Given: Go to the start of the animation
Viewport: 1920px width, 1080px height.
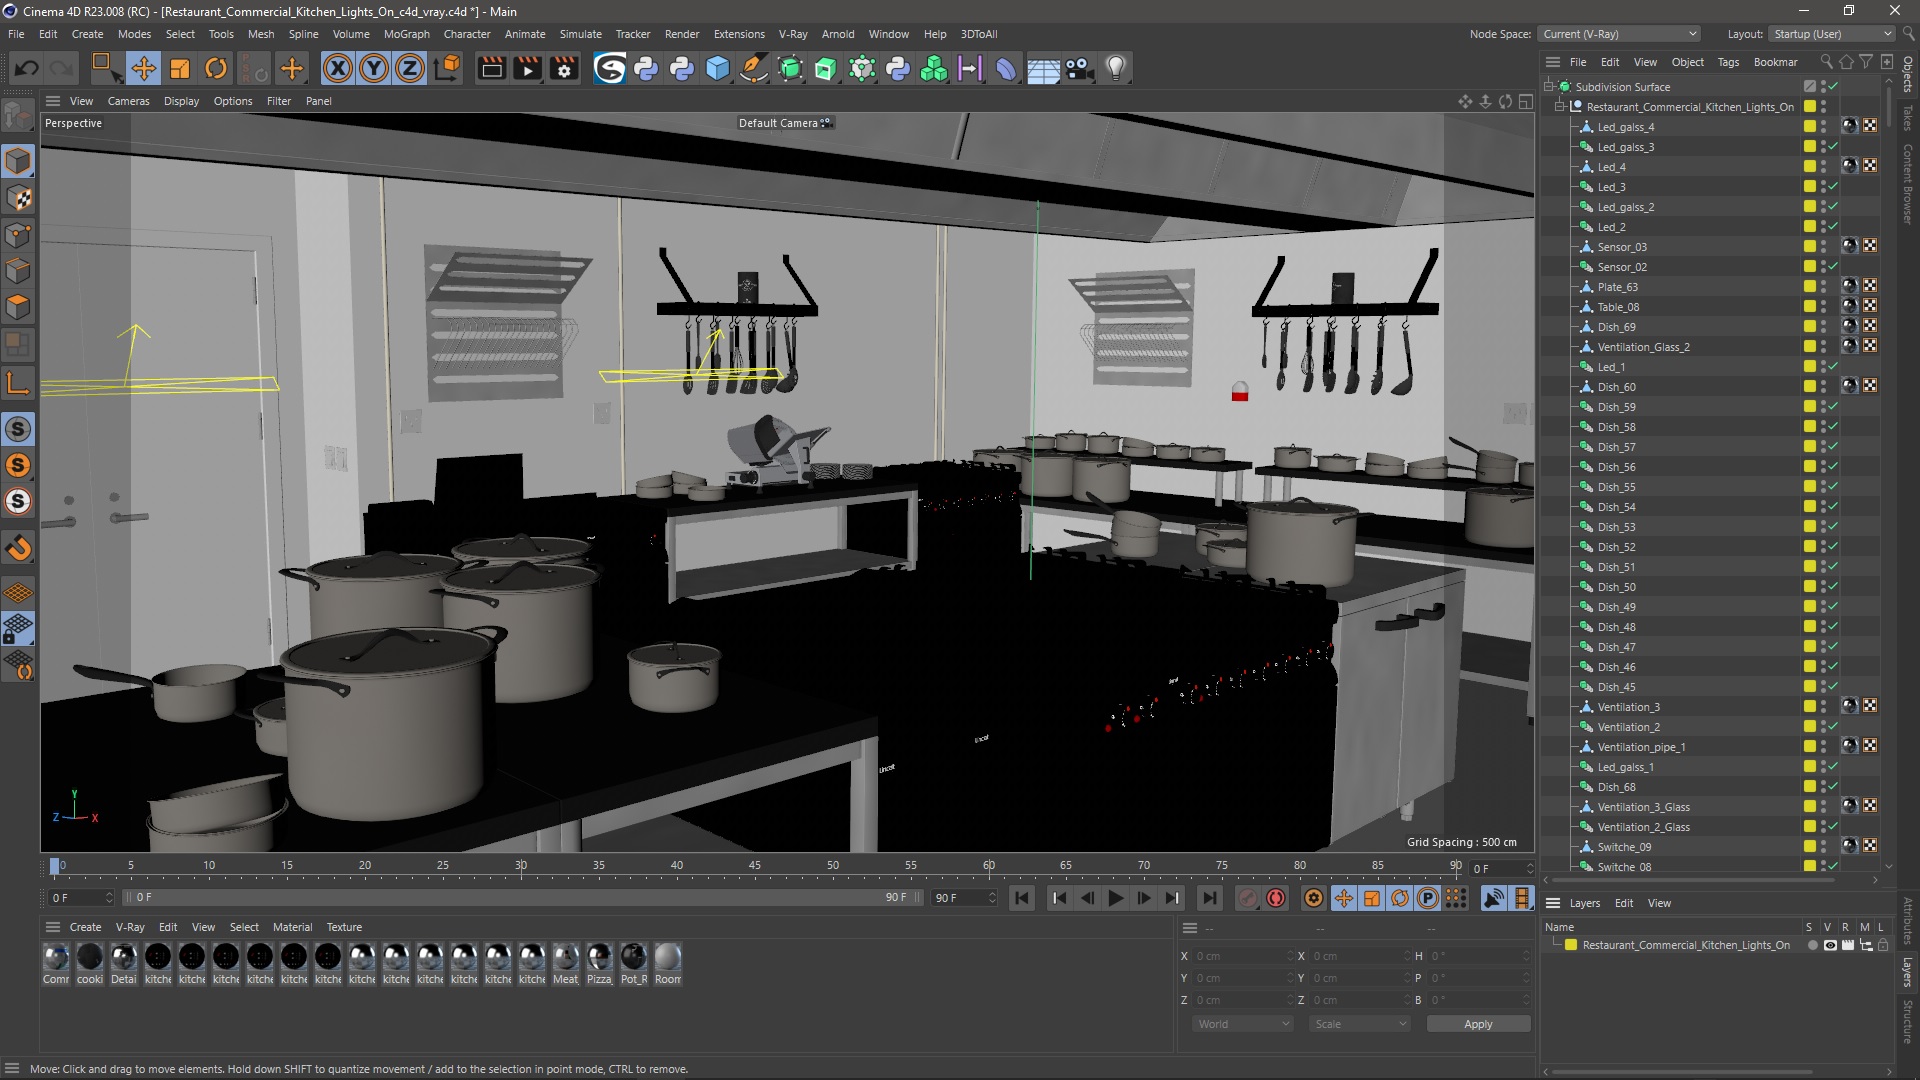Looking at the screenshot, I should tap(1022, 898).
